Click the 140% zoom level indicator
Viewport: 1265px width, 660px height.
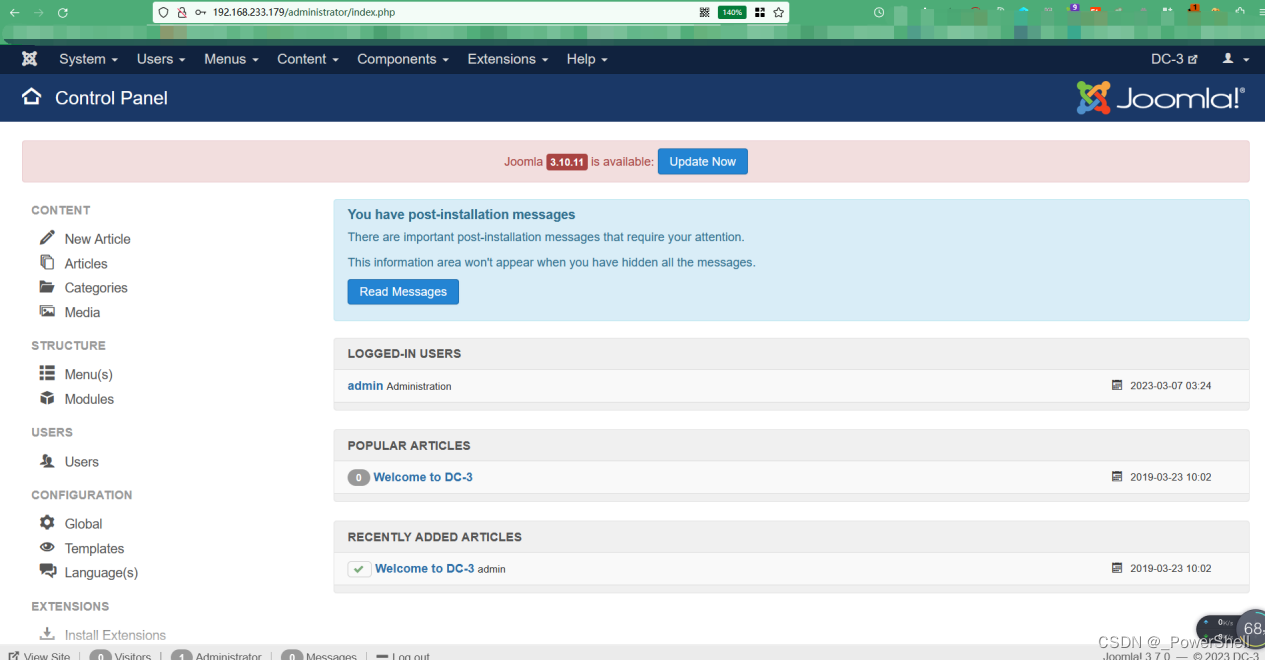click(x=732, y=12)
